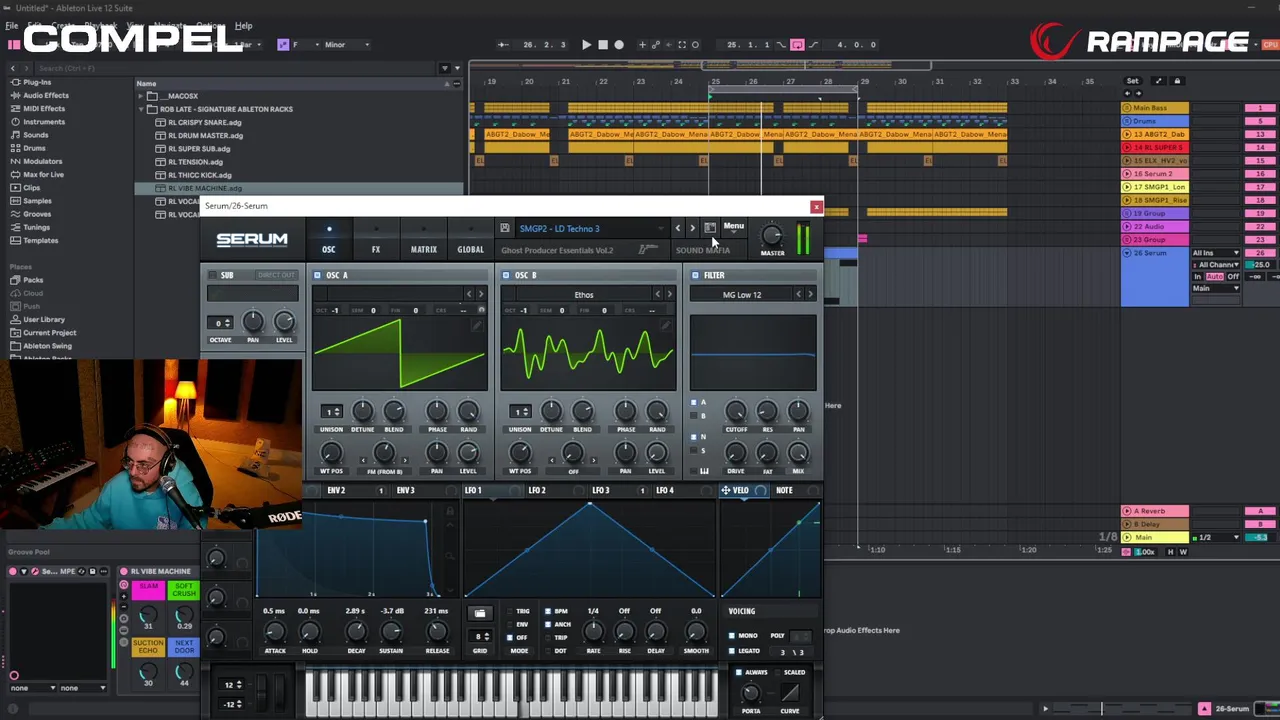Click the VELO drag-assign crosshair icon
The image size is (1280, 720).
pos(726,490)
